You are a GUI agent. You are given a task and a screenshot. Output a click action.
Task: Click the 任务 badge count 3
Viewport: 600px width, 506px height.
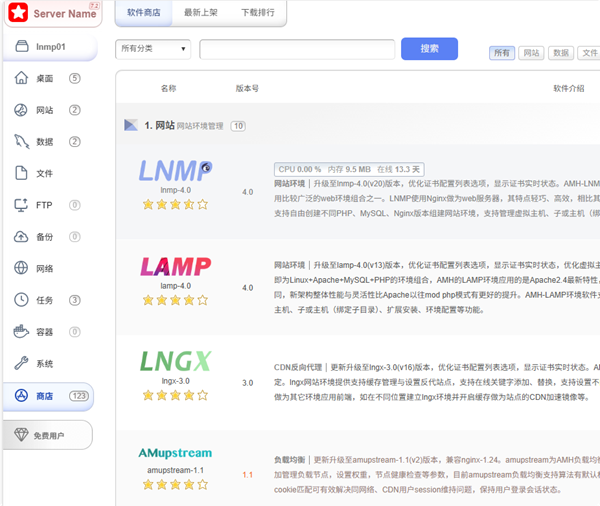coord(75,300)
